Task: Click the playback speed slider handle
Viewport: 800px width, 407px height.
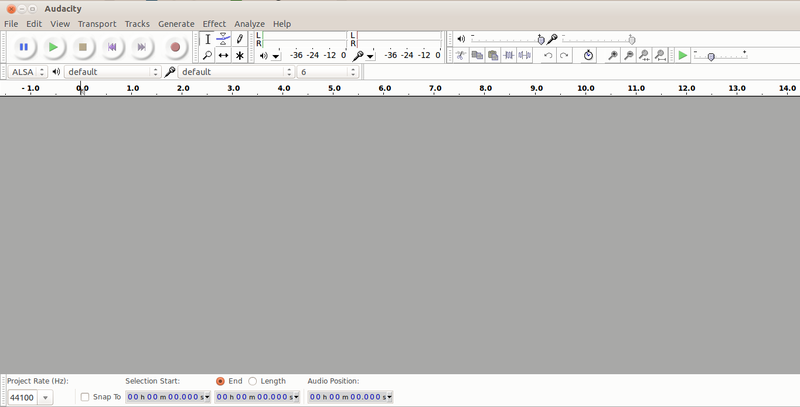Action: click(711, 57)
